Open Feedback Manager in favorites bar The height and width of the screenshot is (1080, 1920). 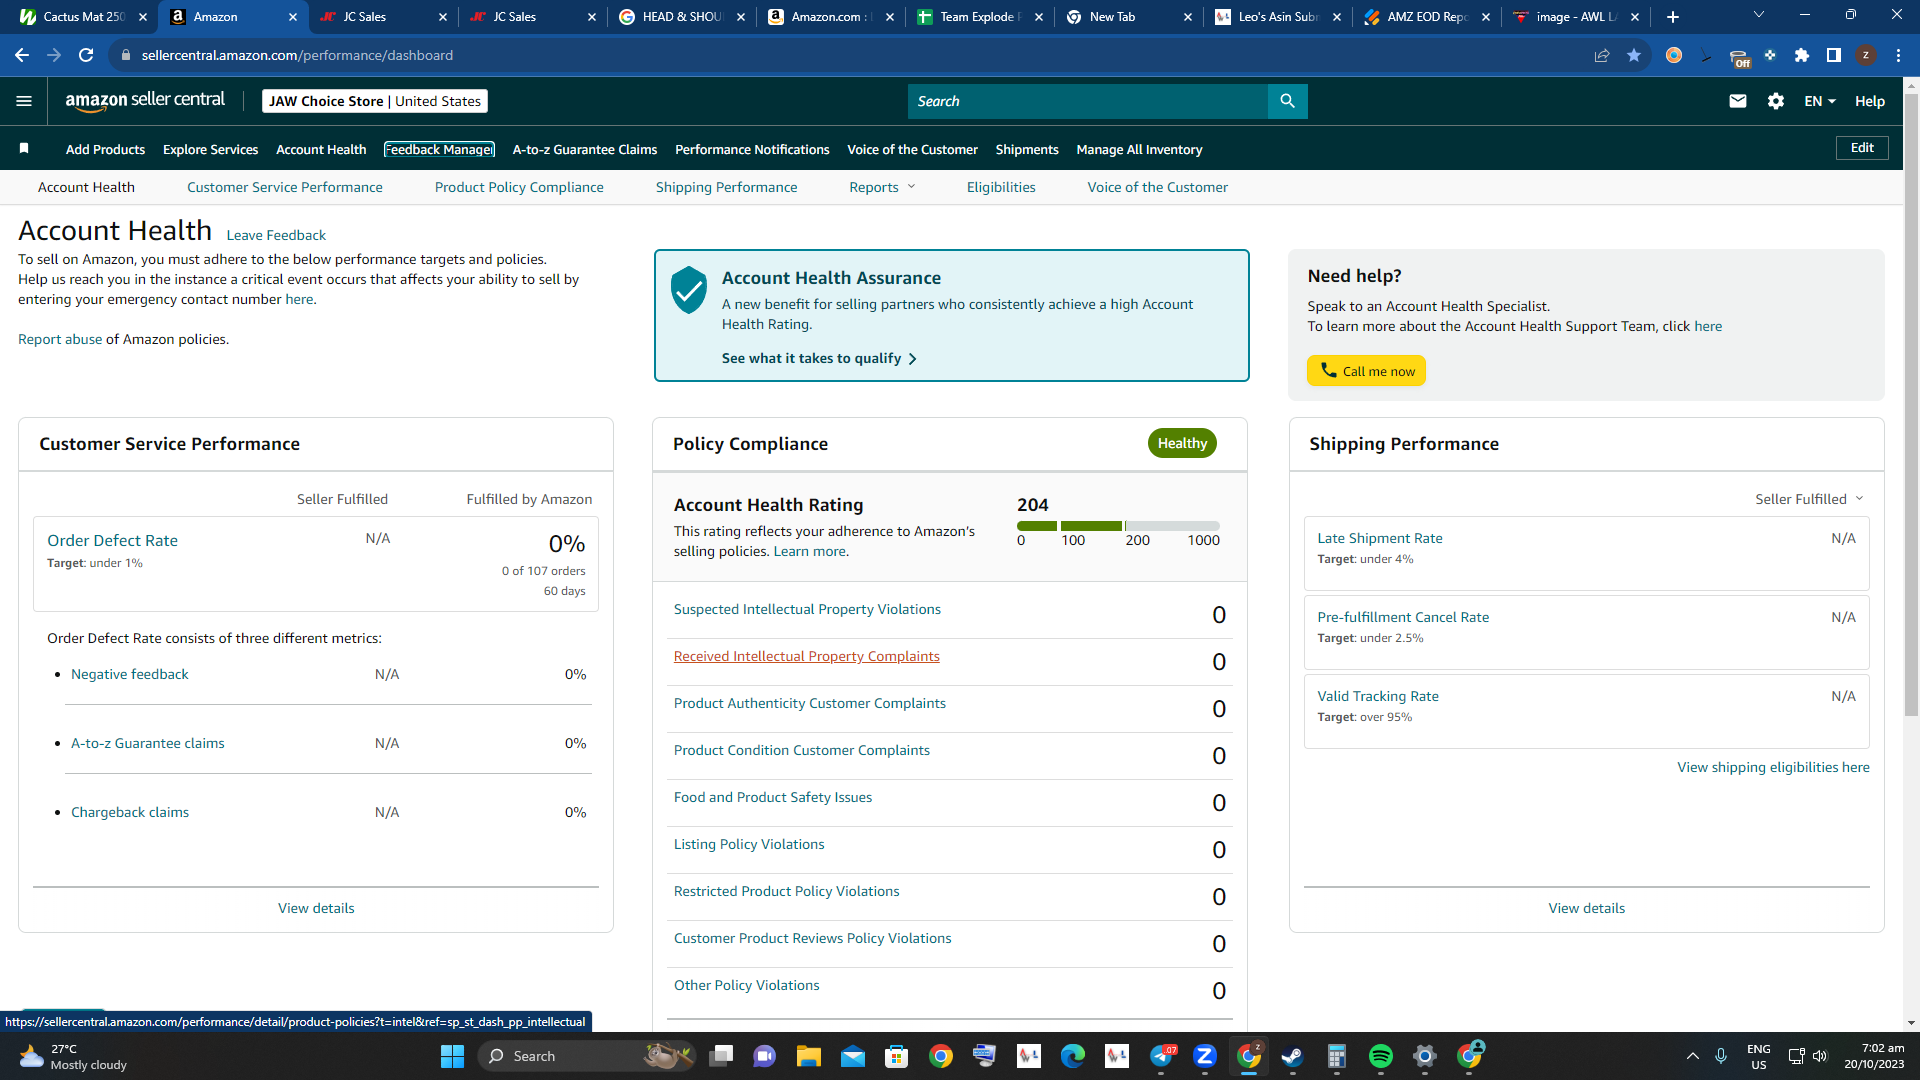tap(439, 149)
